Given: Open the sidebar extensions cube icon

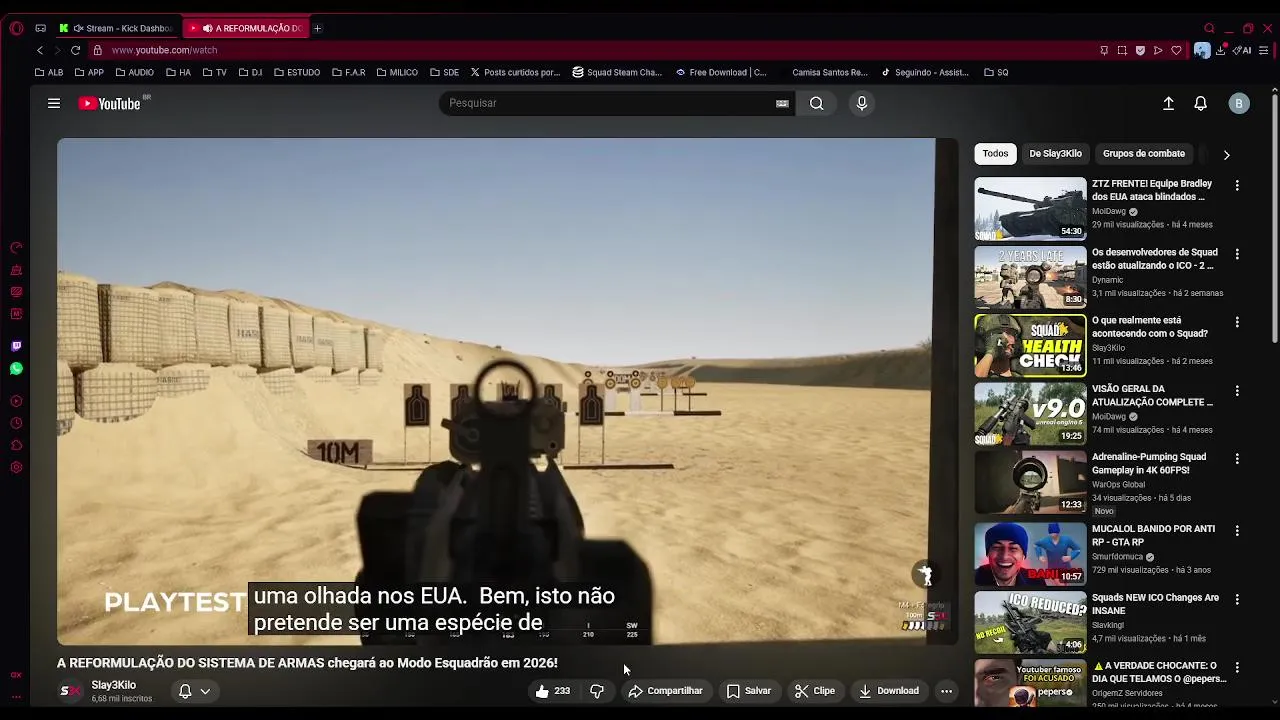Looking at the screenshot, I should [16, 445].
